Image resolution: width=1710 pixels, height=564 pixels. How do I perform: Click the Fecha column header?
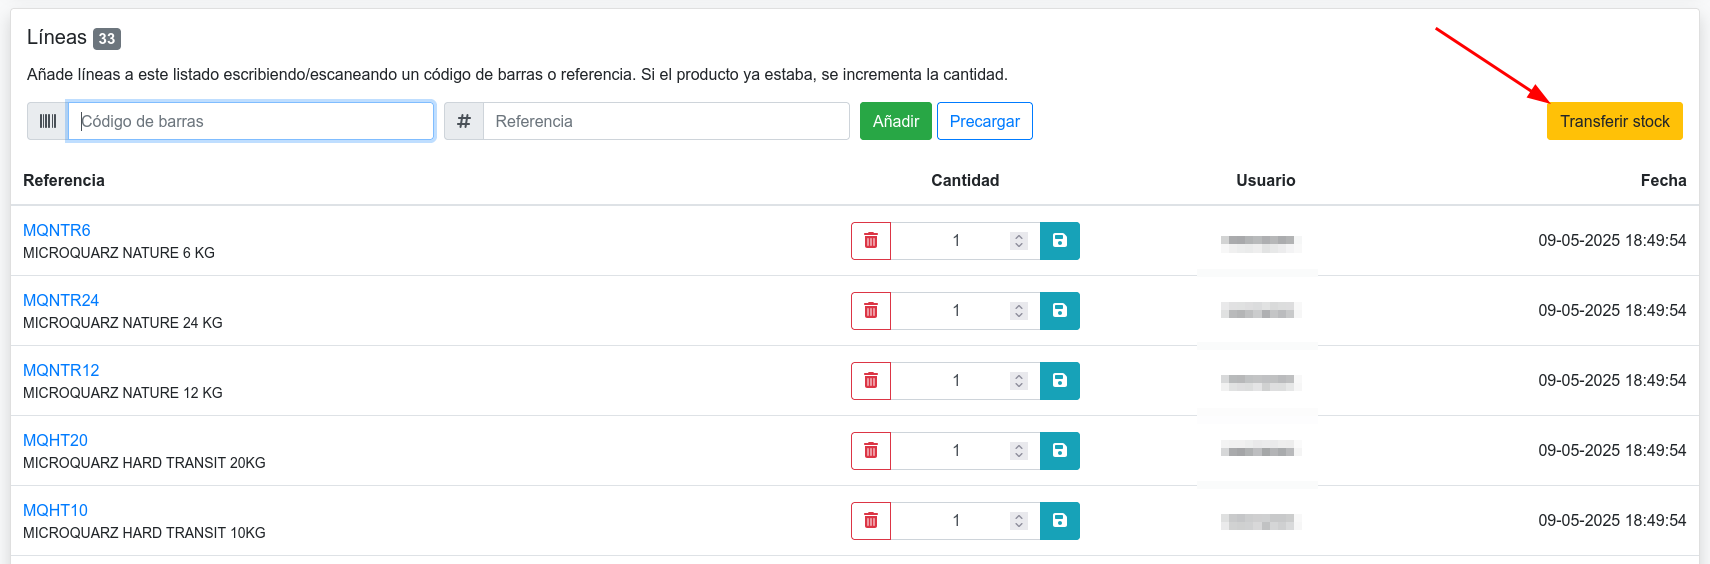[x=1663, y=180]
